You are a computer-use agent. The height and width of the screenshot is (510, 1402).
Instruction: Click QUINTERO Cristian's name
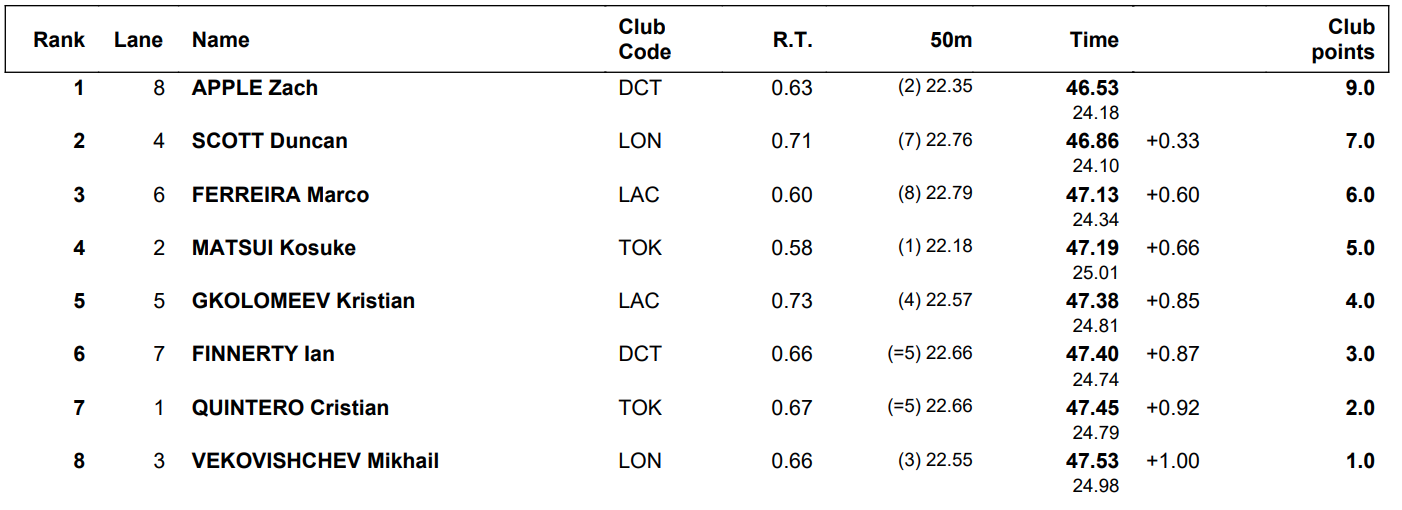point(290,408)
